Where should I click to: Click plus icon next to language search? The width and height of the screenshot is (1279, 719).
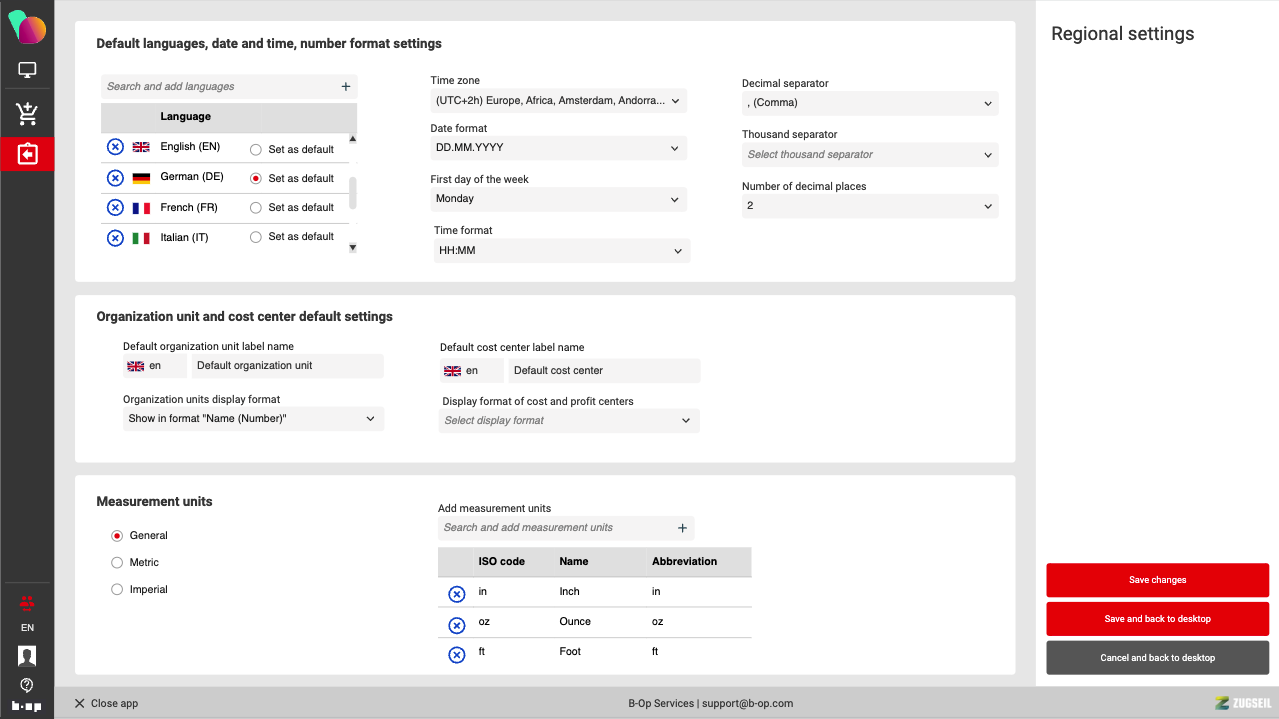[346, 87]
